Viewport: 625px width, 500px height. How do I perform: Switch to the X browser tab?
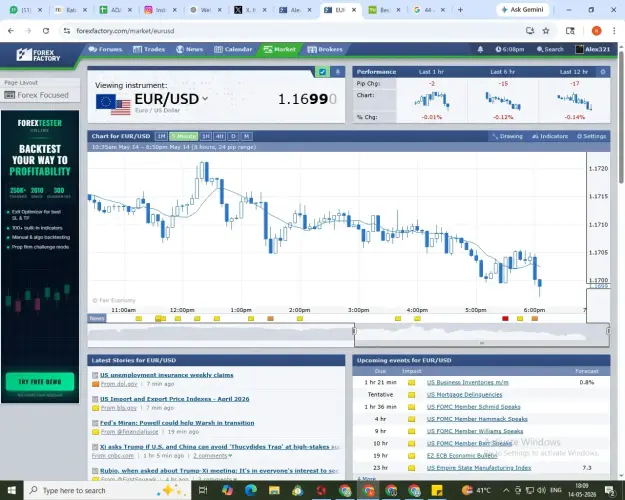[x=250, y=10]
